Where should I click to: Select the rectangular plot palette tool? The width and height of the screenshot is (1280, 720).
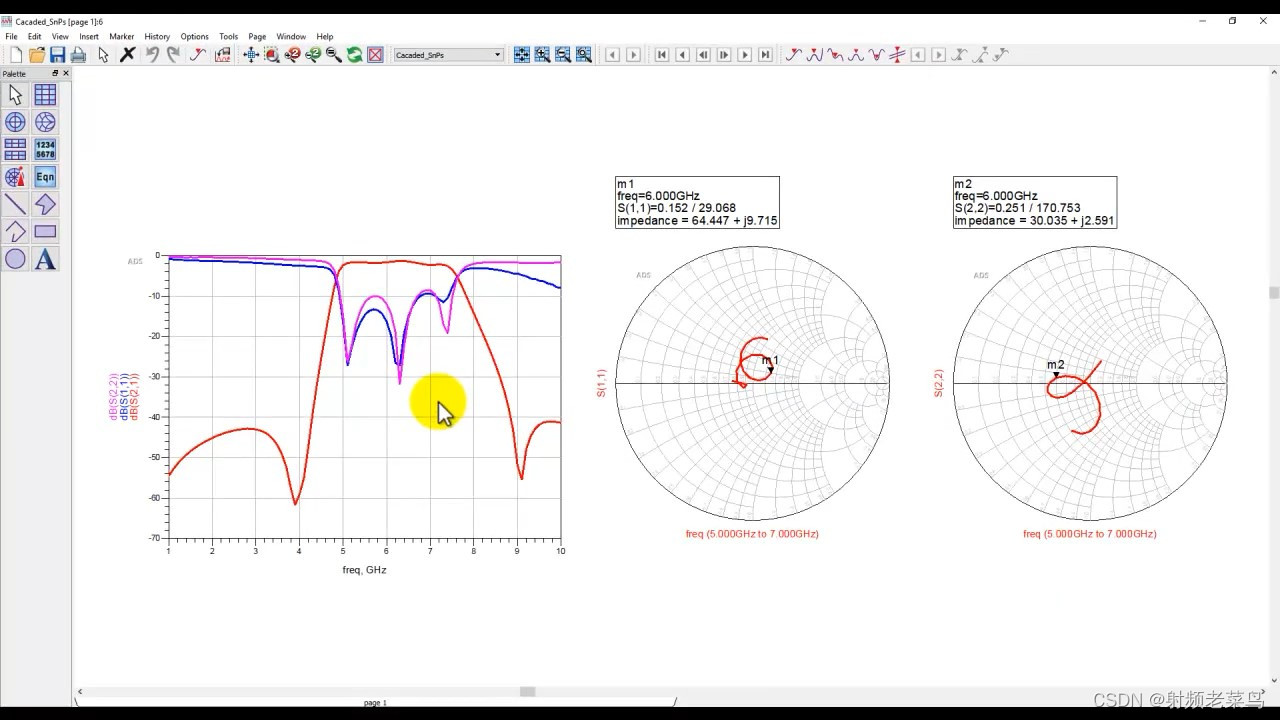click(x=45, y=95)
